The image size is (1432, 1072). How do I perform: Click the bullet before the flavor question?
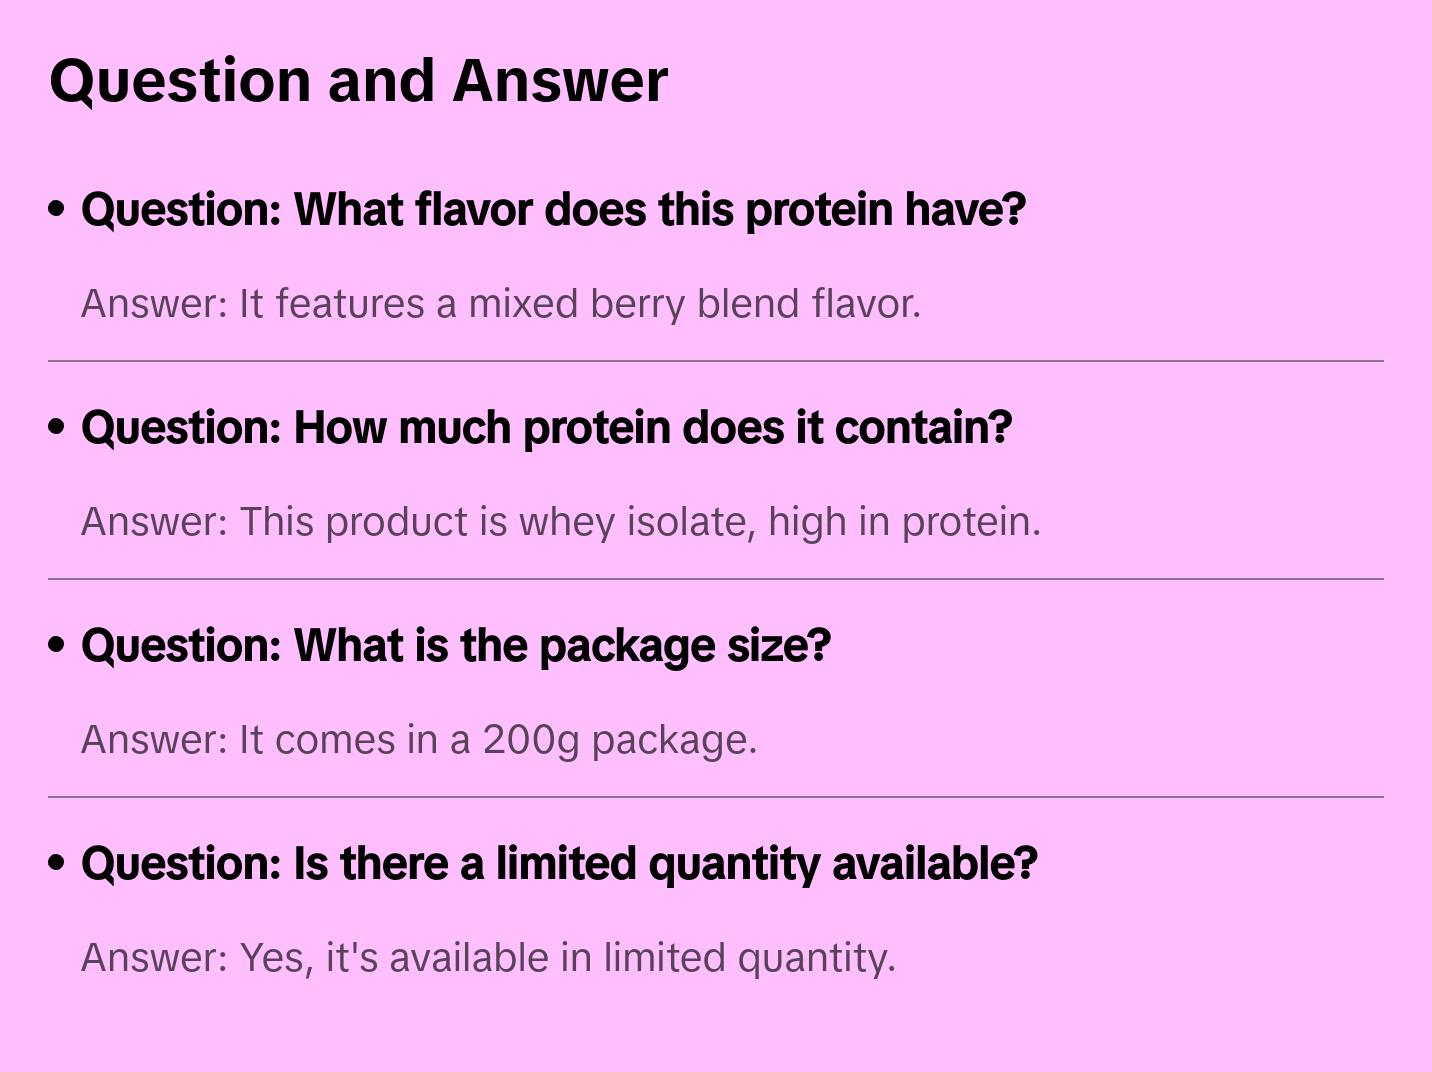[x=57, y=209]
